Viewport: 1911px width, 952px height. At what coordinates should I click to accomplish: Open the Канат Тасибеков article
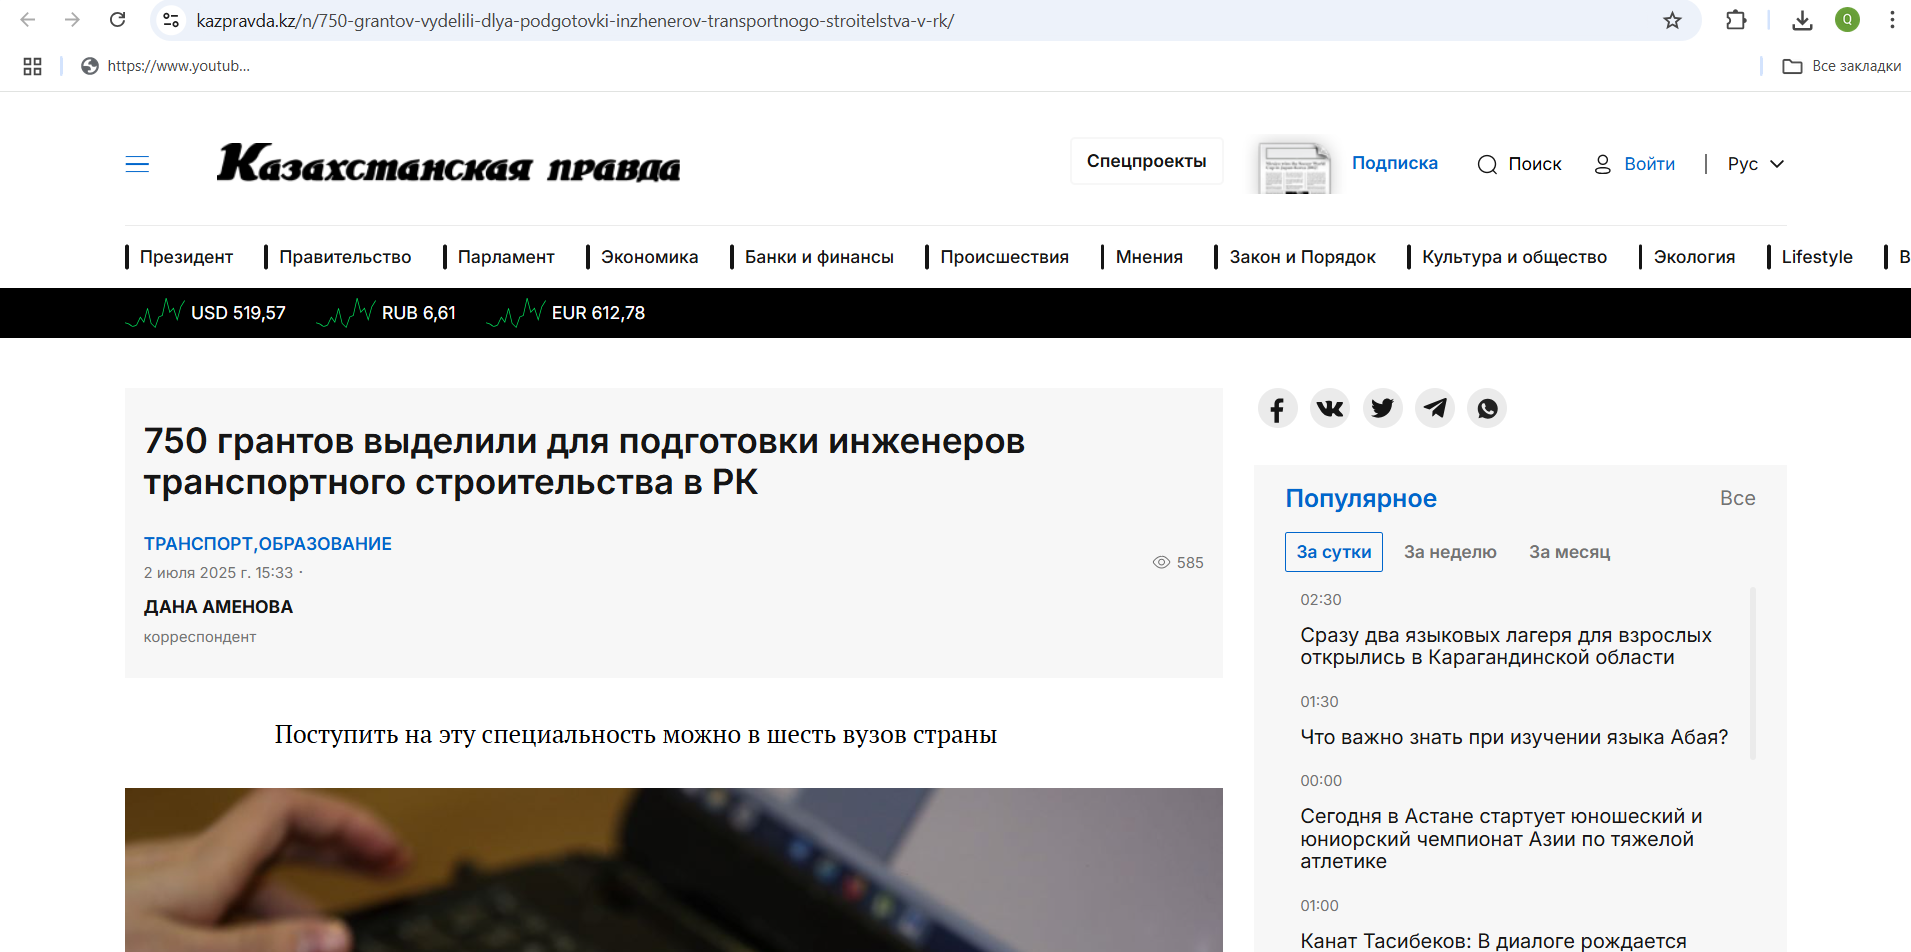[x=1493, y=941]
